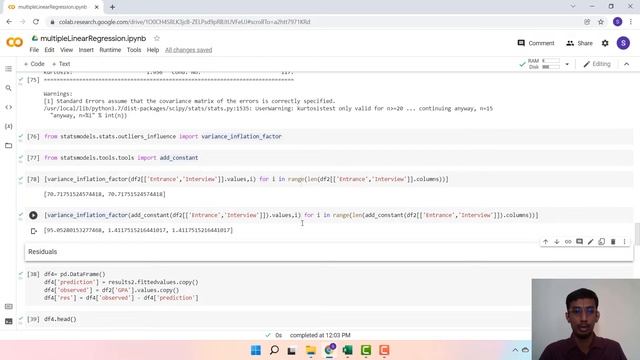Add a new Code cell
This screenshot has height=360, width=640.
[x=34, y=64]
